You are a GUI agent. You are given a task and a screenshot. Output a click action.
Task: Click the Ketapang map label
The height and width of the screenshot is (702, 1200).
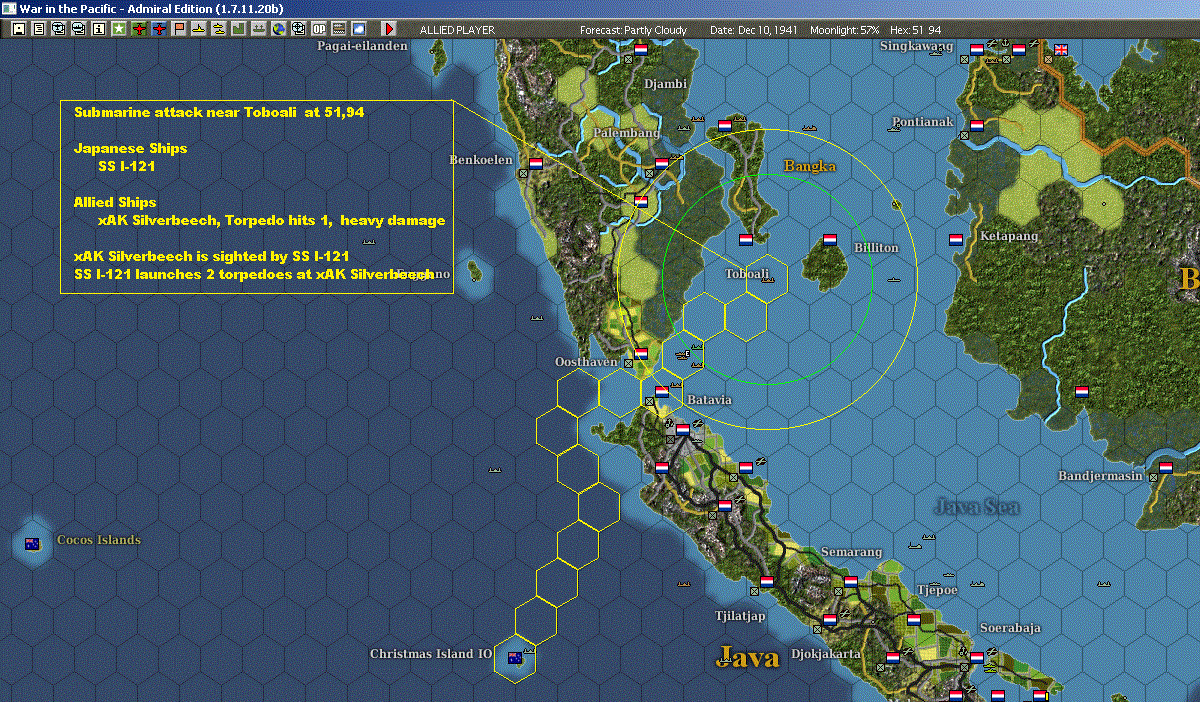1009,236
